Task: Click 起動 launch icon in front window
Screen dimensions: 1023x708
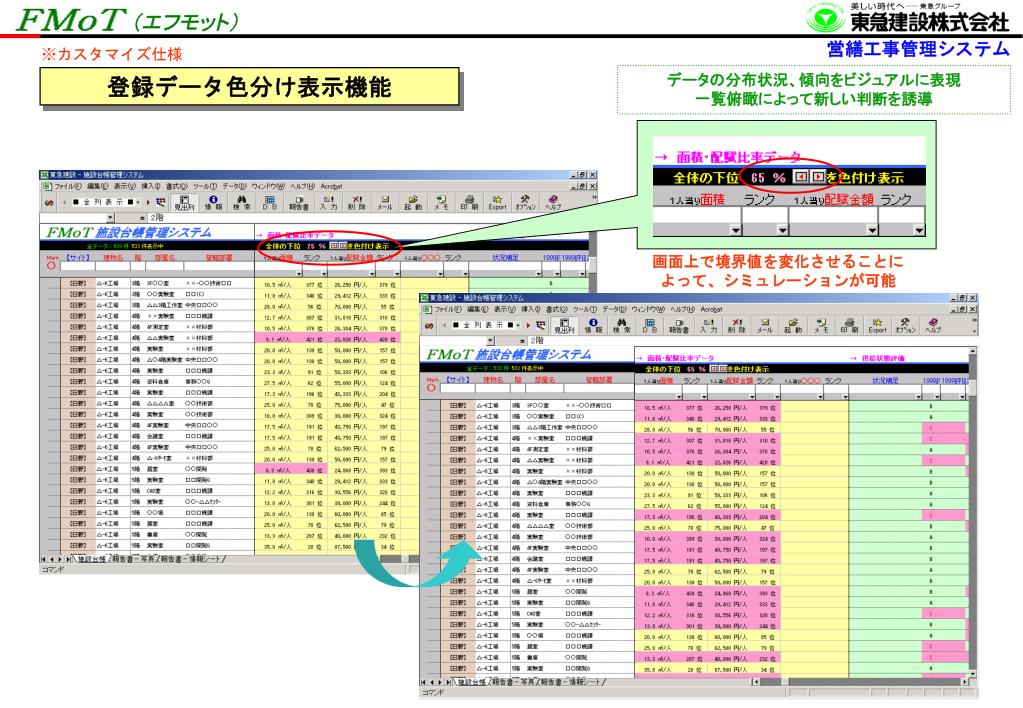Action: [793, 326]
